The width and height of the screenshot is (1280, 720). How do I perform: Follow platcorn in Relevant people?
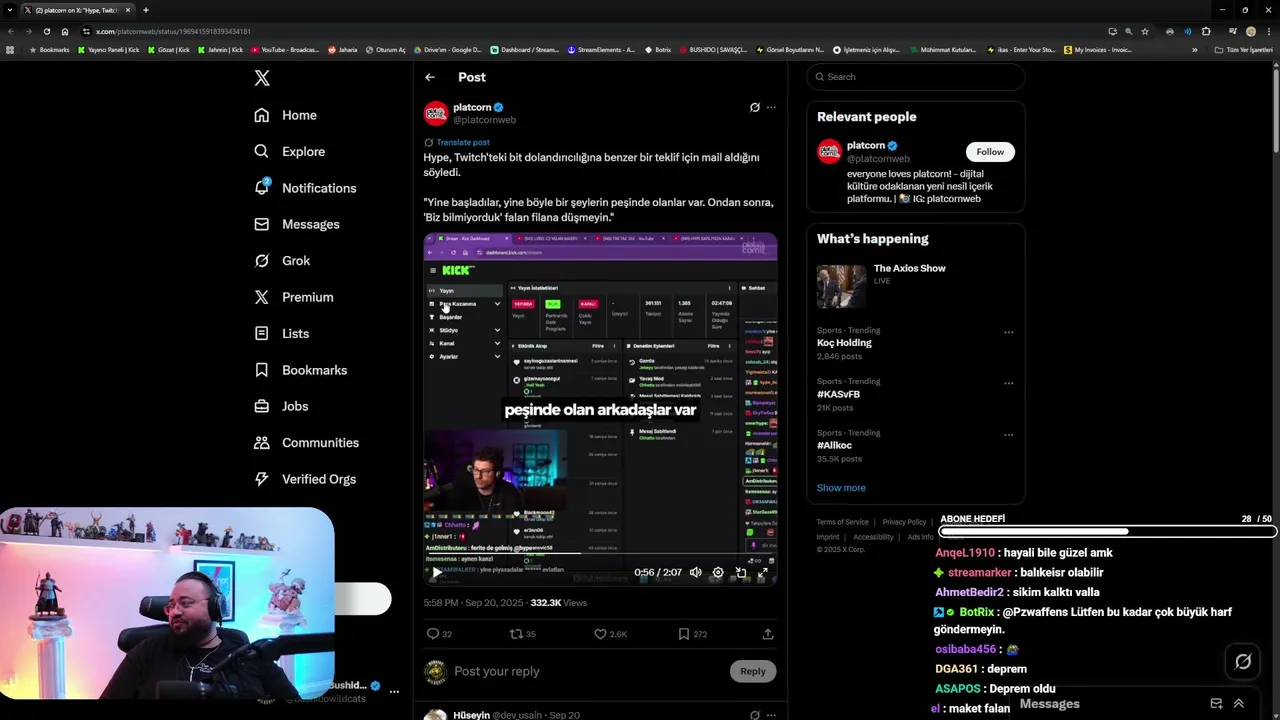[990, 152]
